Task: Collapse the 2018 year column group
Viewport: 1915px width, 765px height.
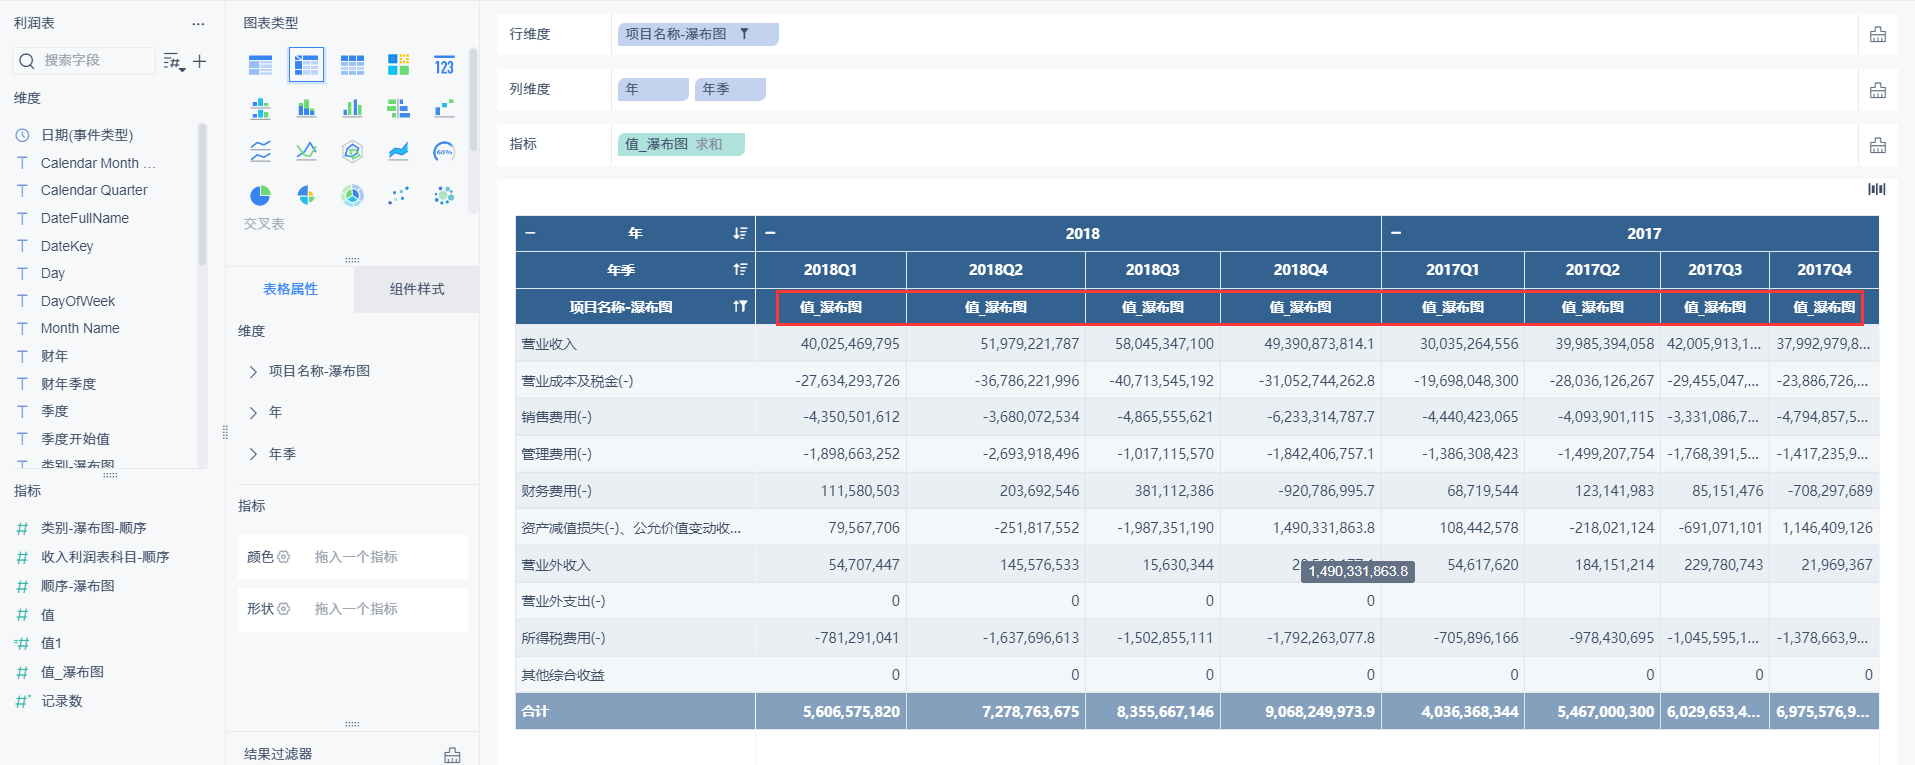Action: point(770,233)
